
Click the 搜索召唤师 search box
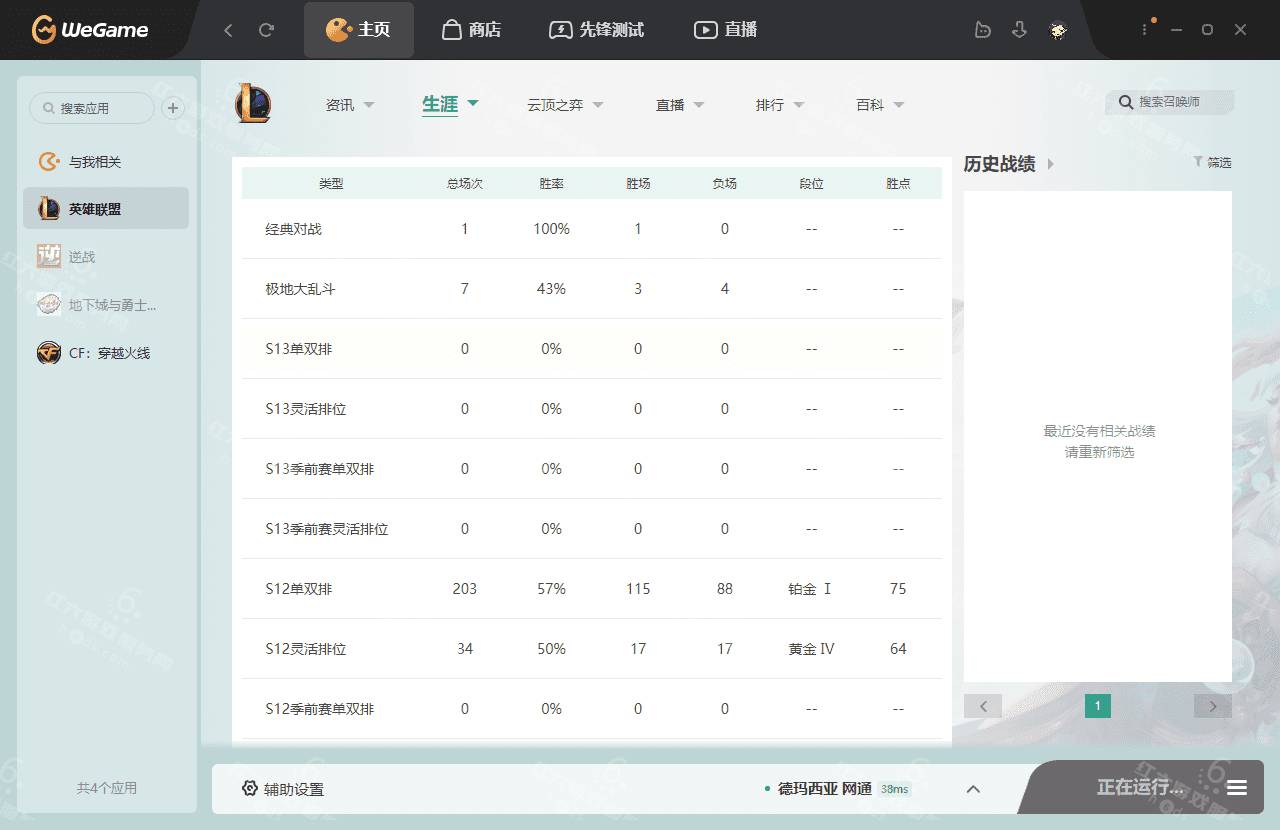tap(1170, 102)
